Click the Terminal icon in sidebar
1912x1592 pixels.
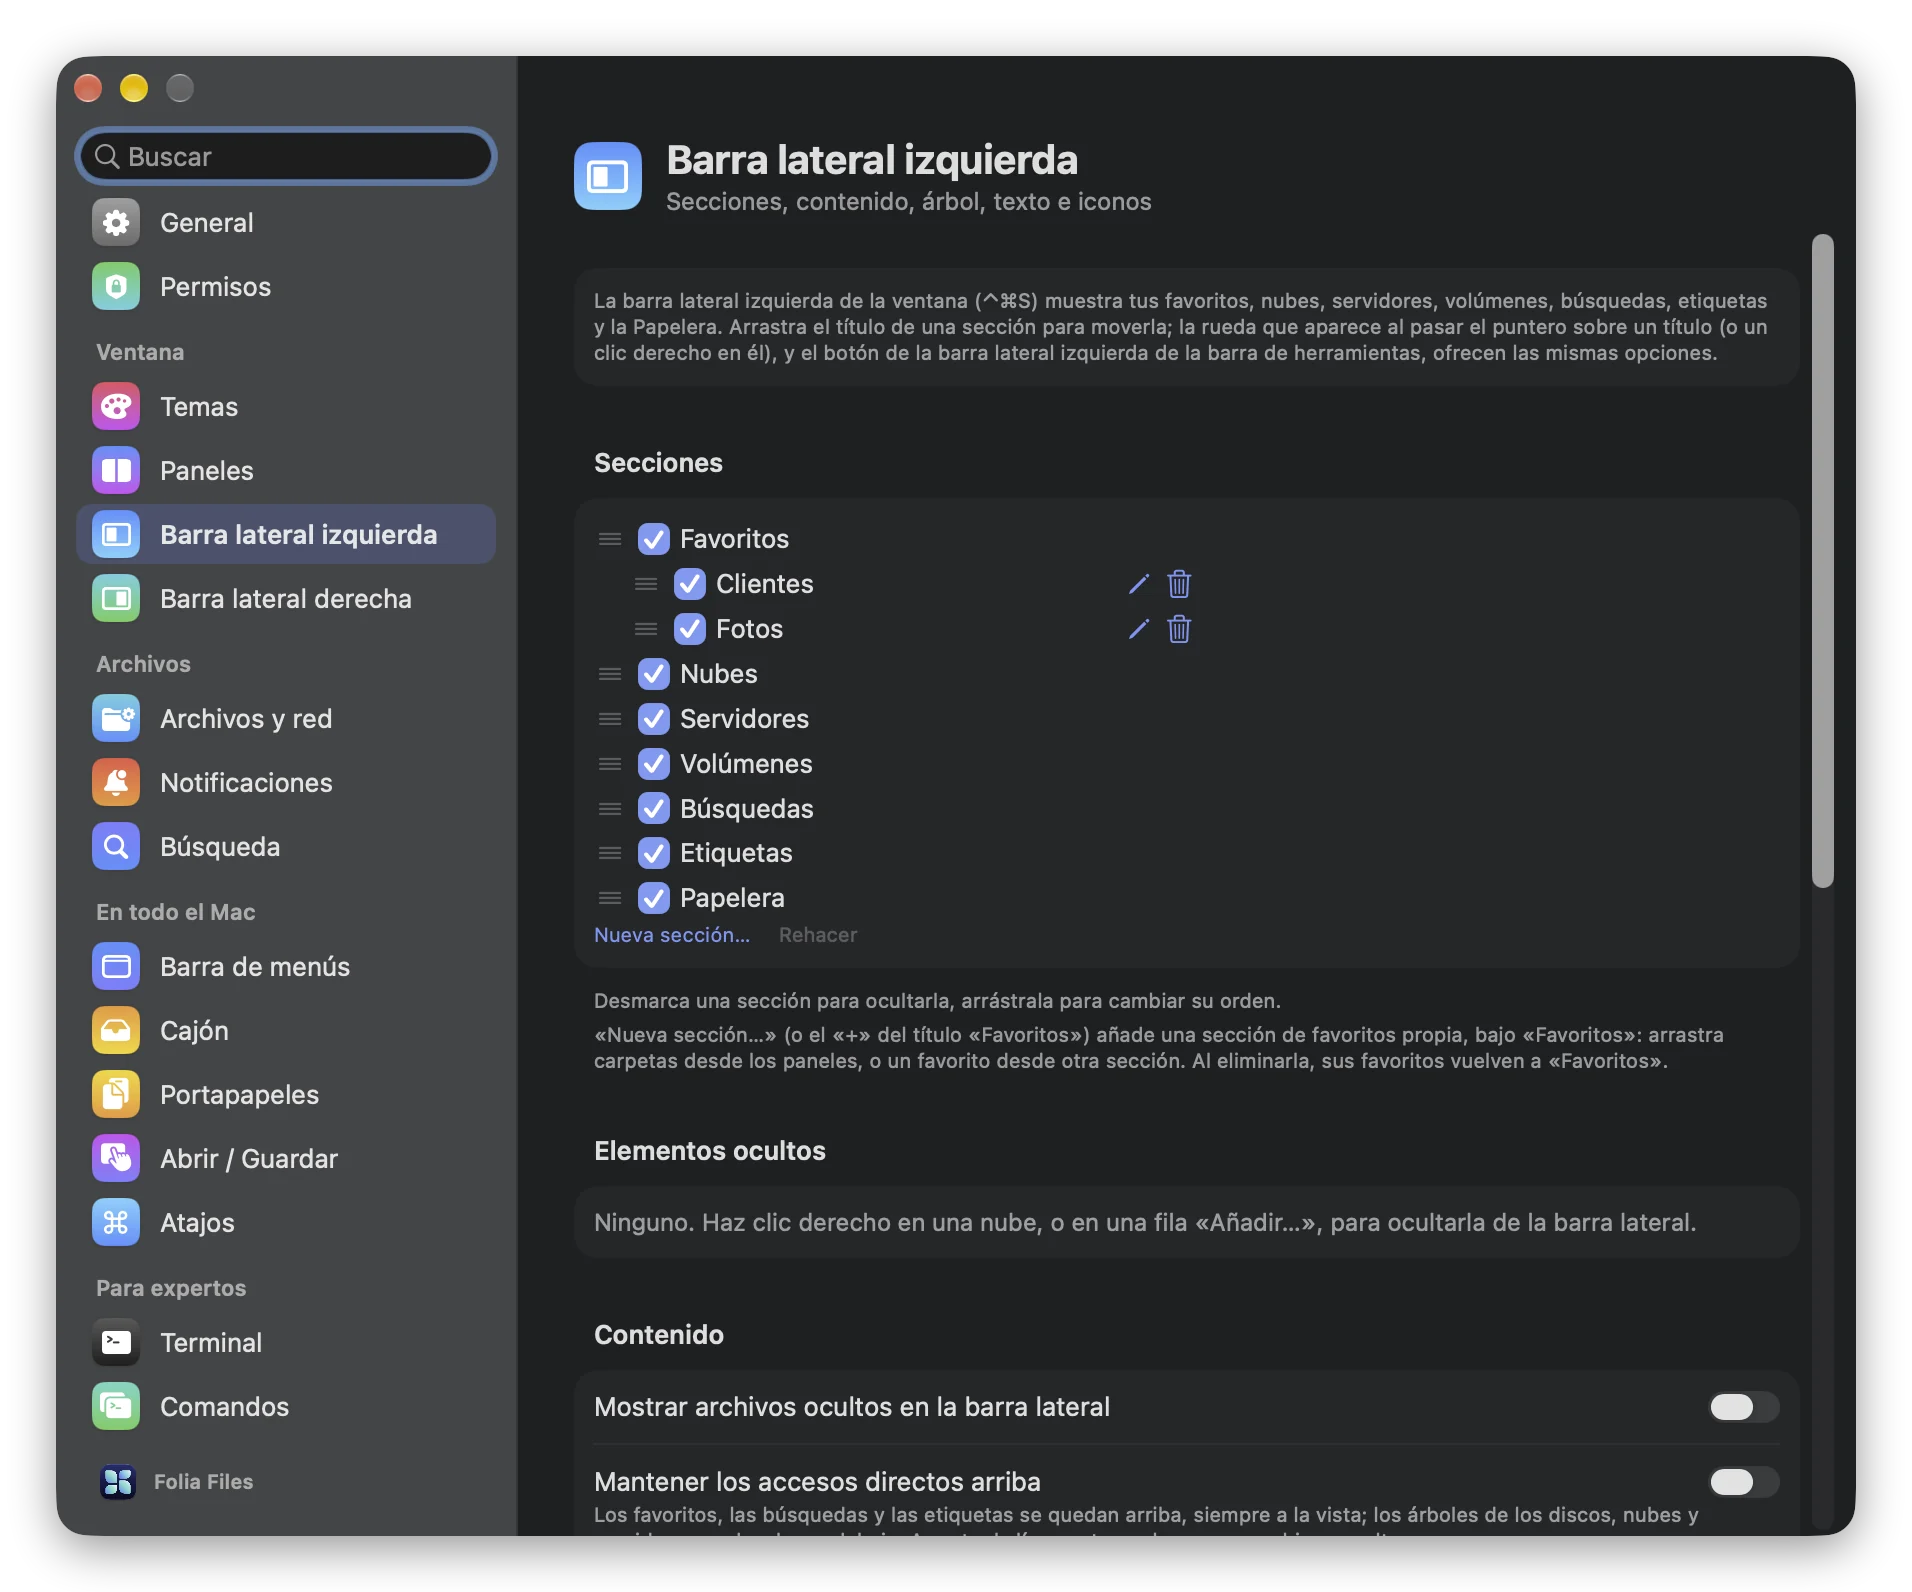coord(116,1343)
